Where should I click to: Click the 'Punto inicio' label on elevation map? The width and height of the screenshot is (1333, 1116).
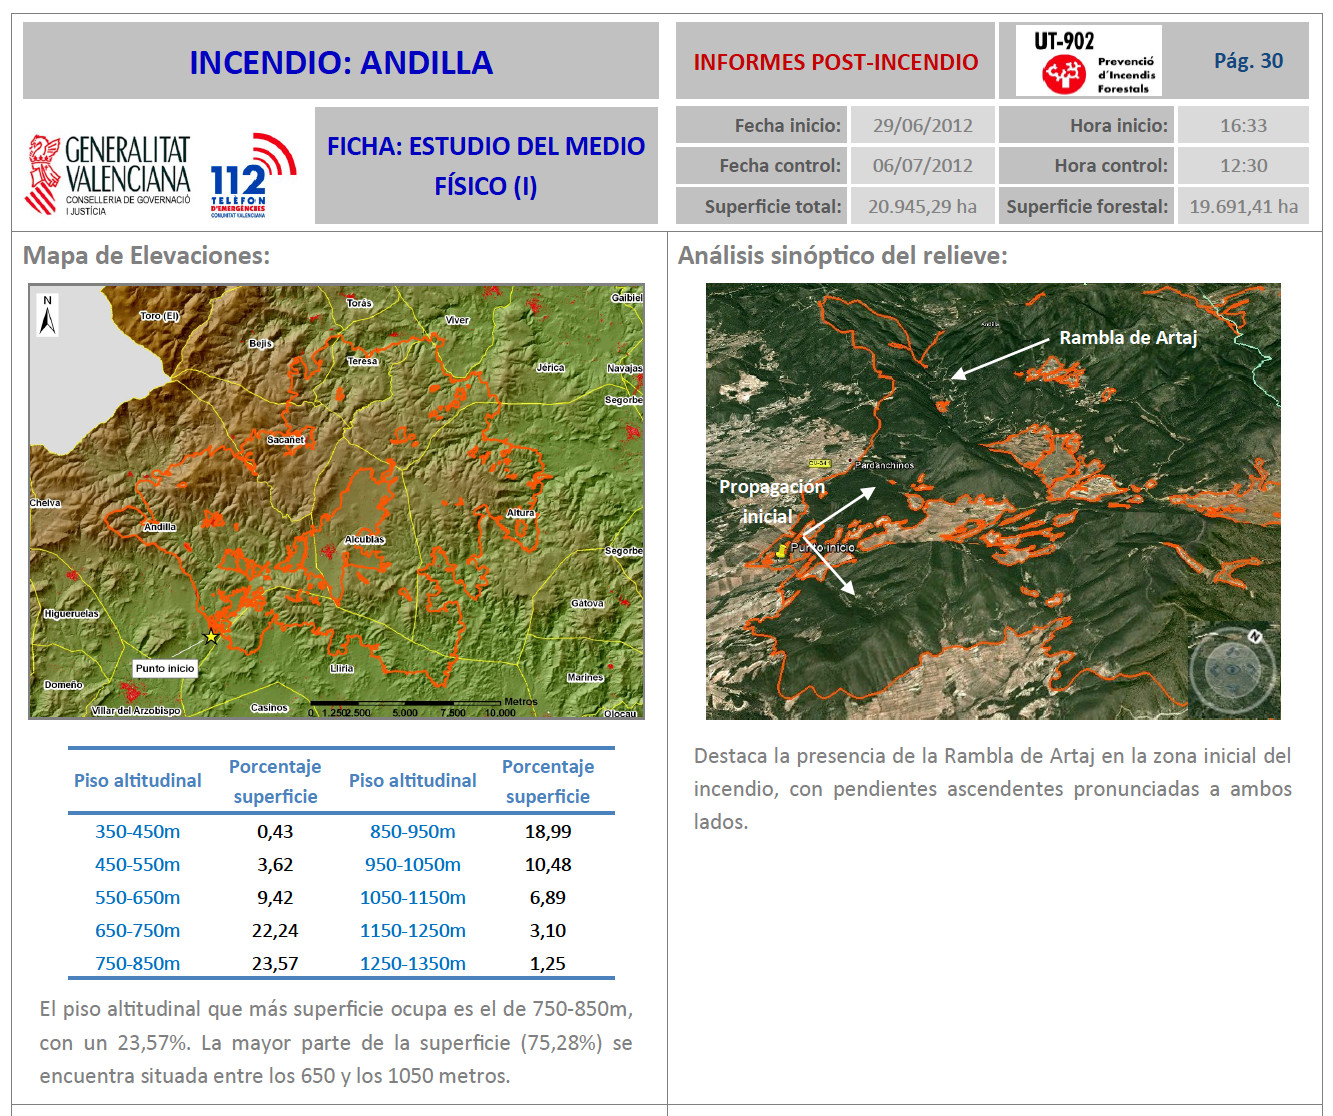coord(165,668)
